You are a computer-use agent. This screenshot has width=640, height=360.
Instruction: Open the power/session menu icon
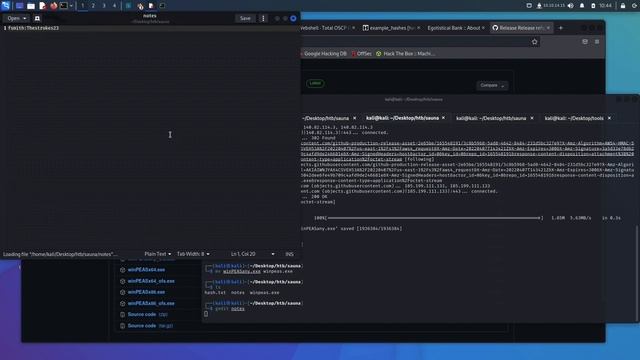(x=635, y=6)
